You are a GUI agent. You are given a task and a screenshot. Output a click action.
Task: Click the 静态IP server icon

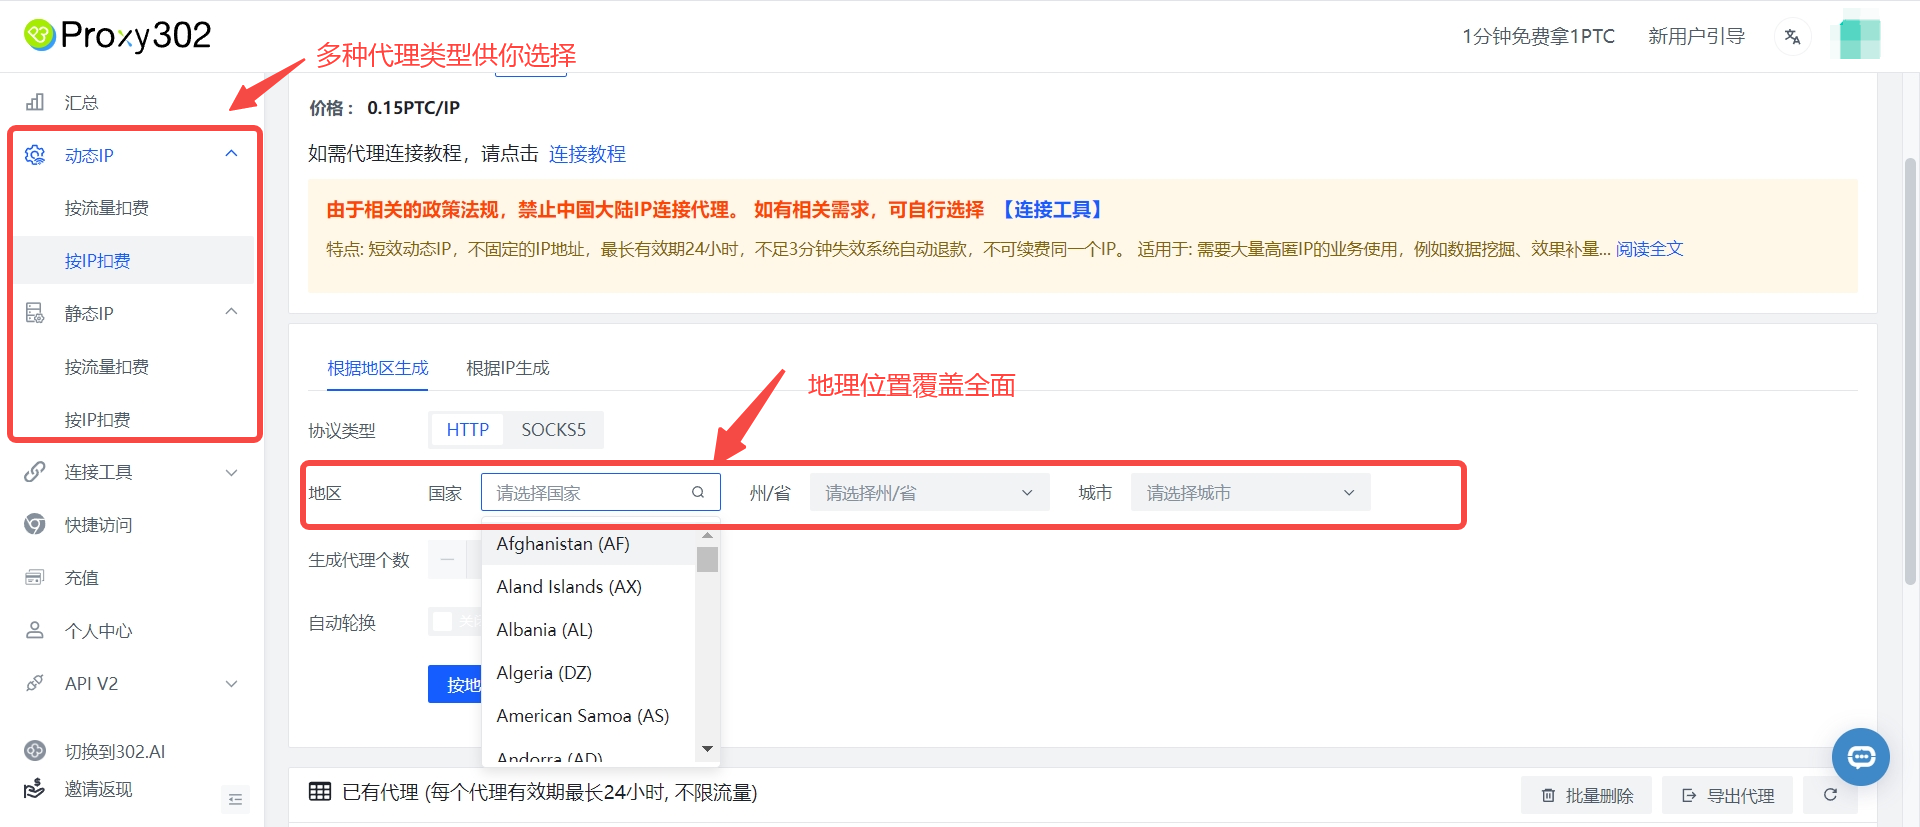click(35, 313)
